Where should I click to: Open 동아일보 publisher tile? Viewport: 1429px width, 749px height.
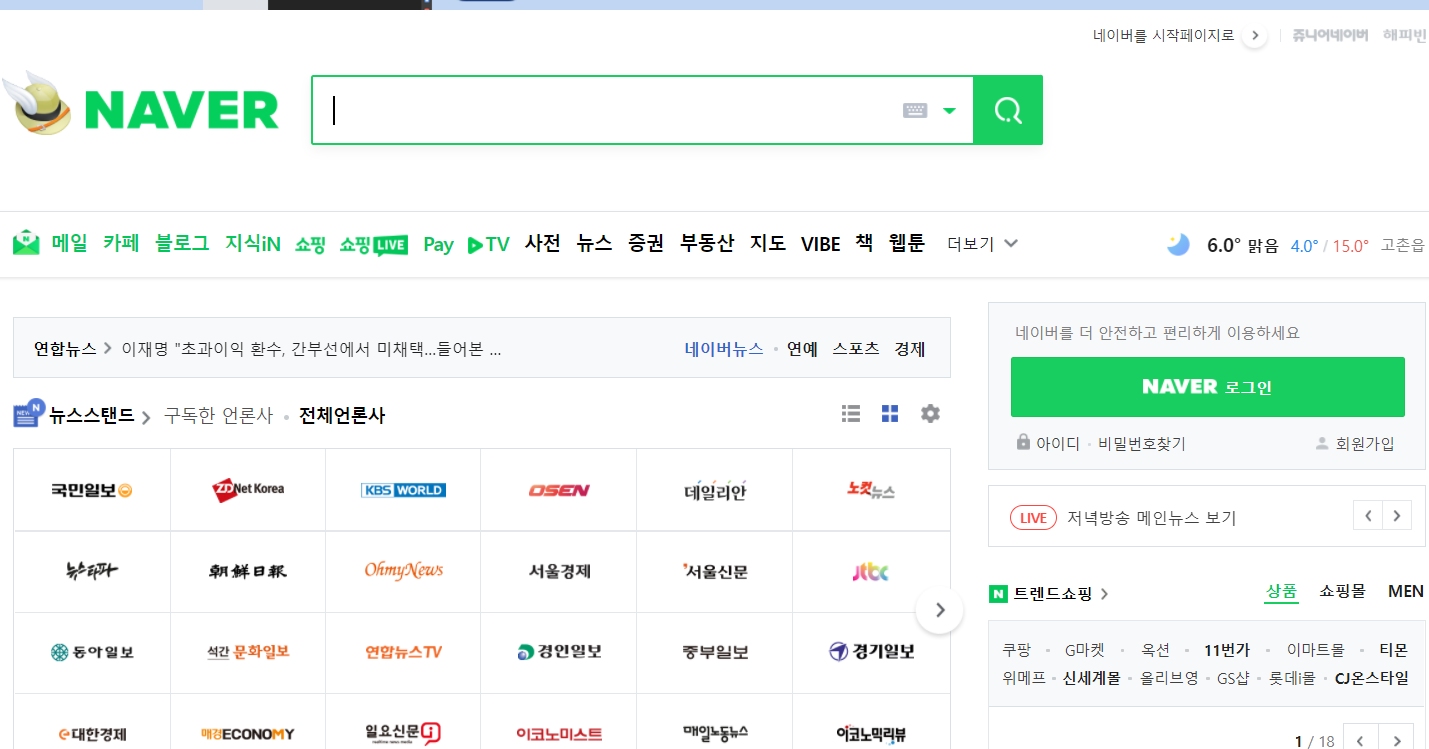pos(92,652)
